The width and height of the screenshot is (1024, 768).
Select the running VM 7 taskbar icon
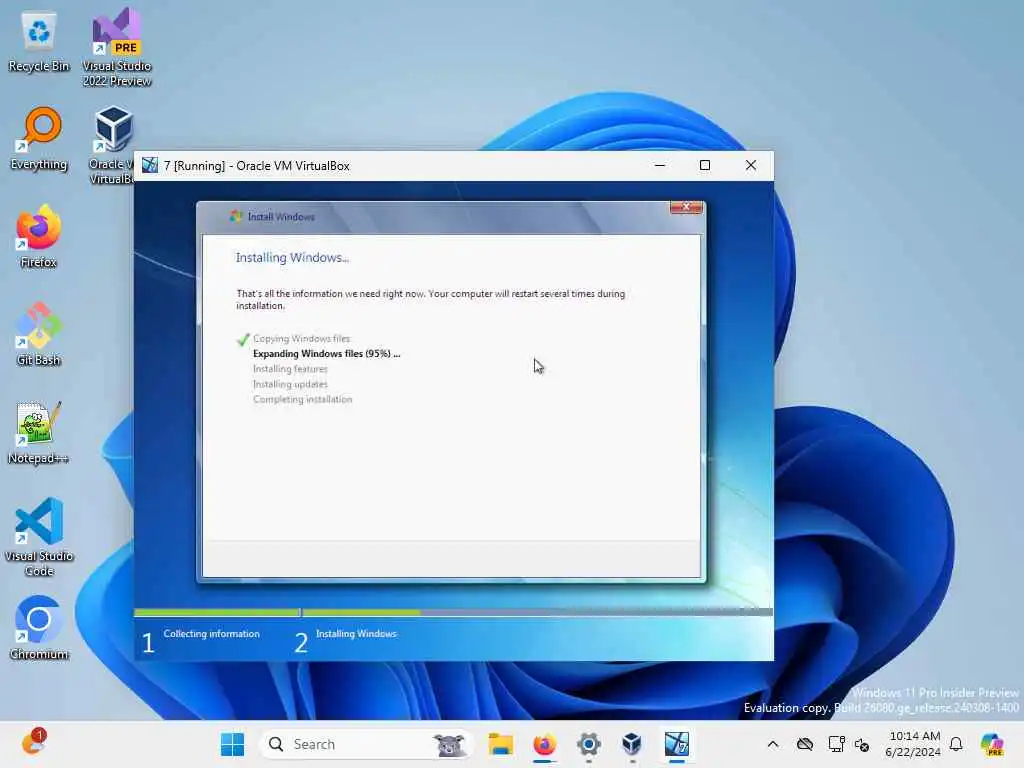(x=677, y=744)
